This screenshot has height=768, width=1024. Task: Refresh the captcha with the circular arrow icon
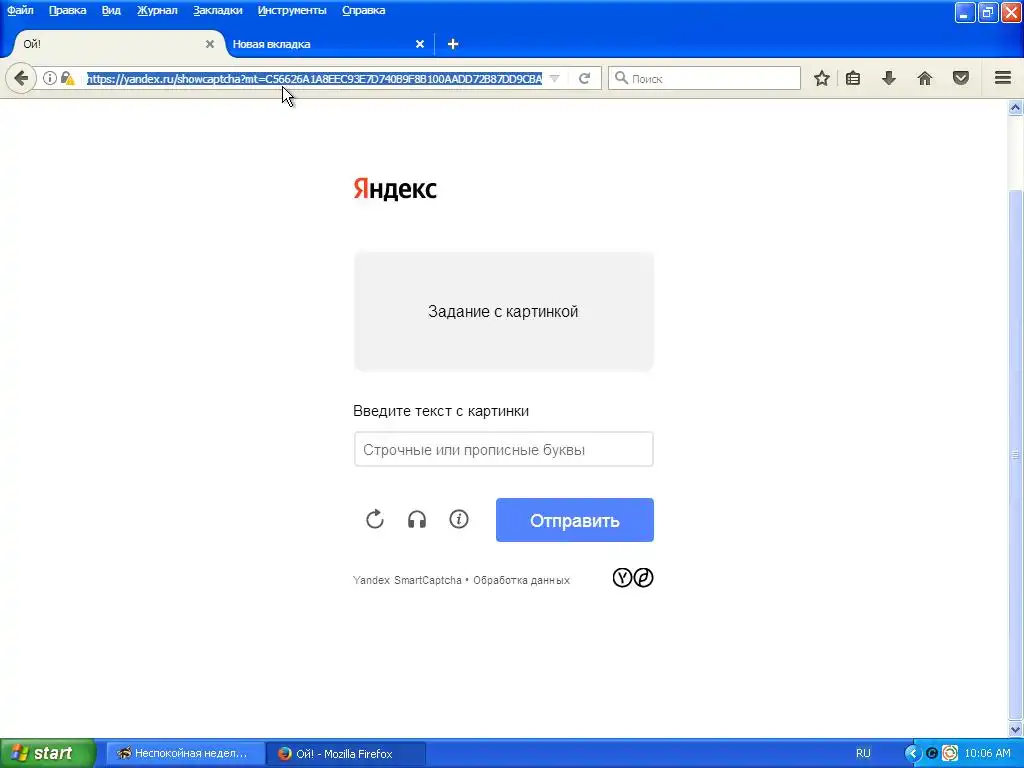pyautogui.click(x=375, y=520)
